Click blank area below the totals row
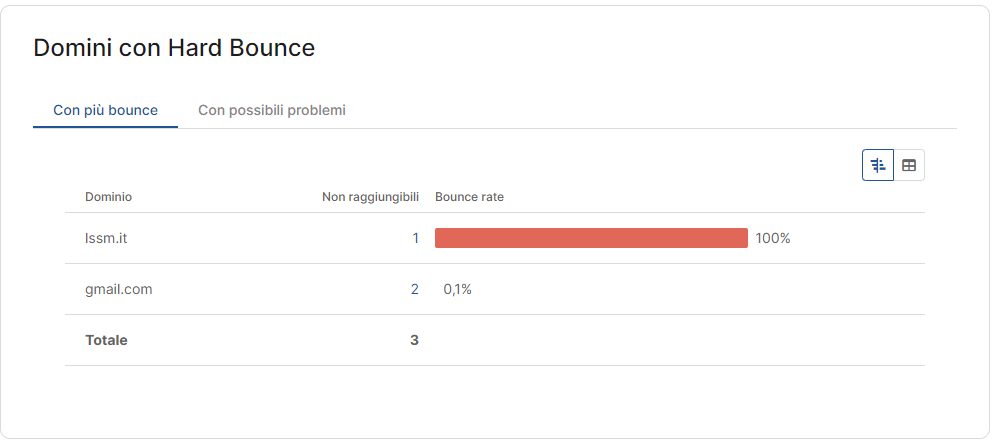The image size is (993, 440). (x=495, y=399)
